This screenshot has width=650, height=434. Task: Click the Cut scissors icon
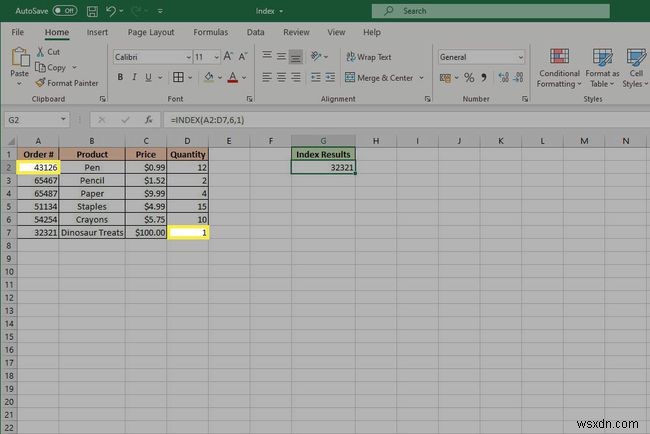pos(40,52)
